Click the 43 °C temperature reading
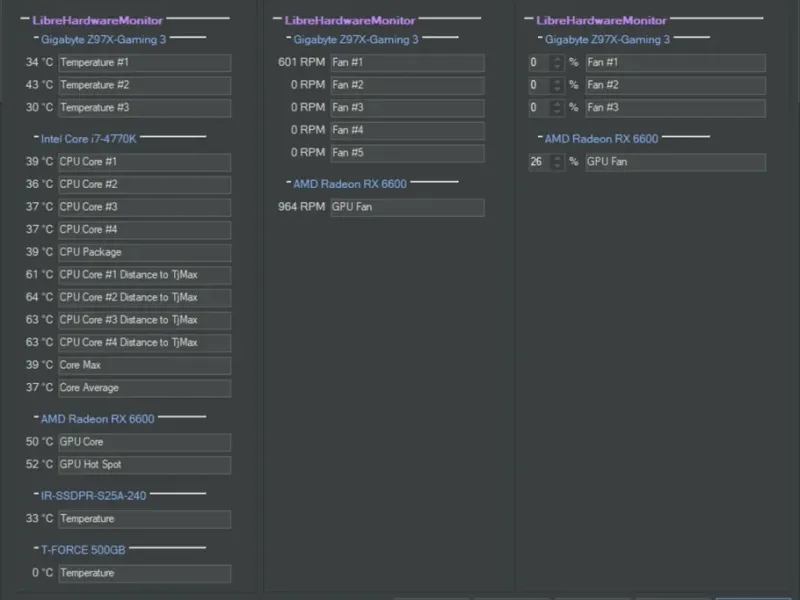This screenshot has width=800, height=600. point(39,85)
